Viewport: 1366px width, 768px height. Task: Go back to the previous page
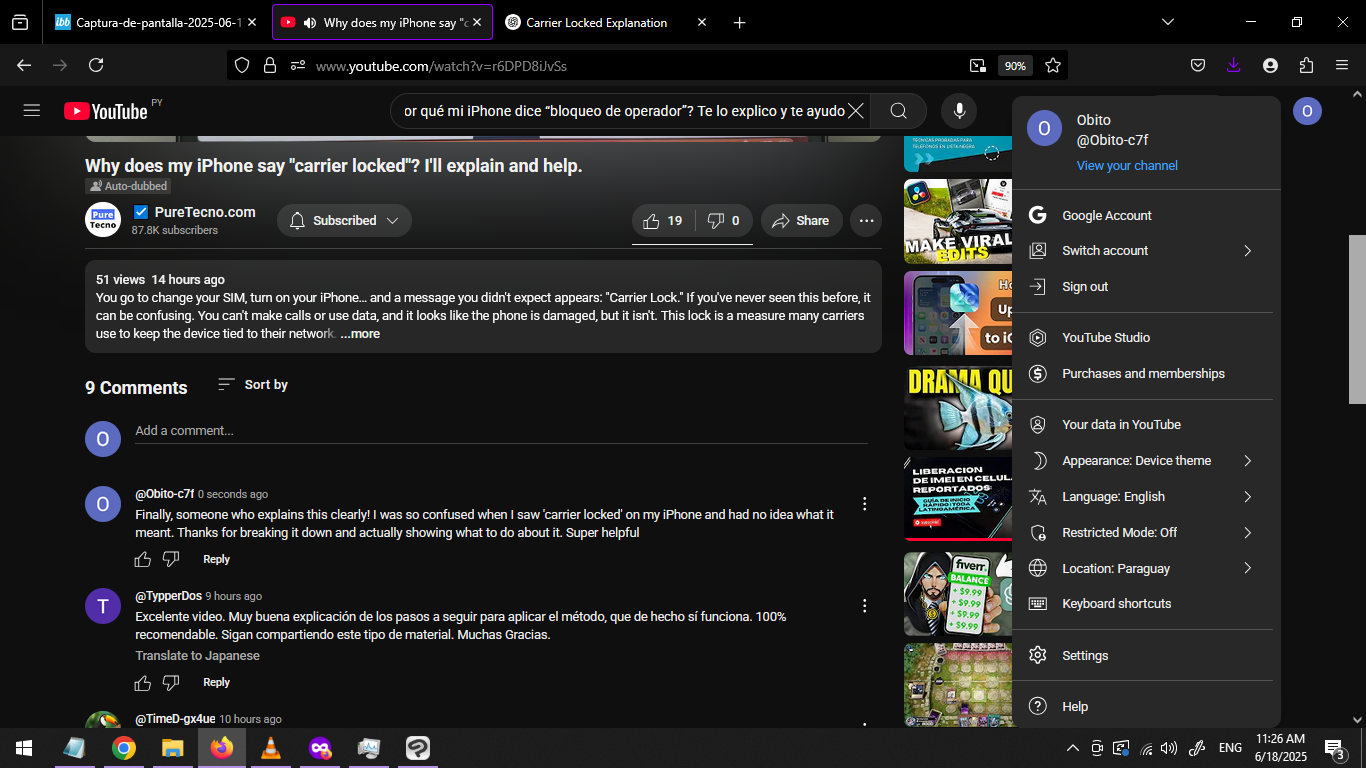(x=24, y=66)
